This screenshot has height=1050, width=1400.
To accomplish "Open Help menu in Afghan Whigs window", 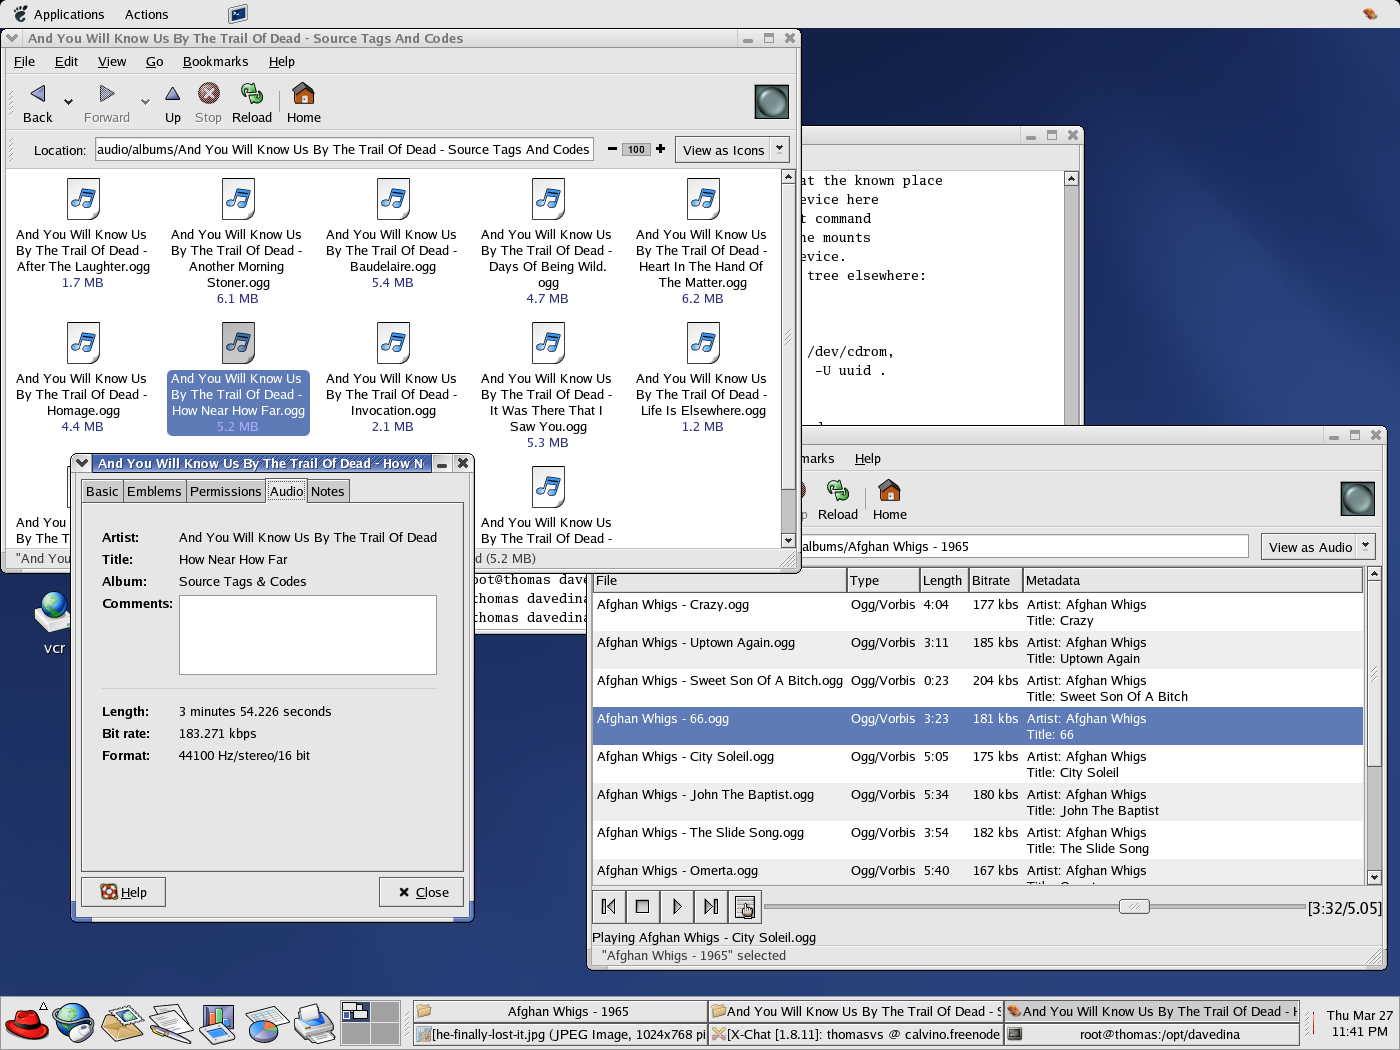I will pyautogui.click(x=867, y=458).
